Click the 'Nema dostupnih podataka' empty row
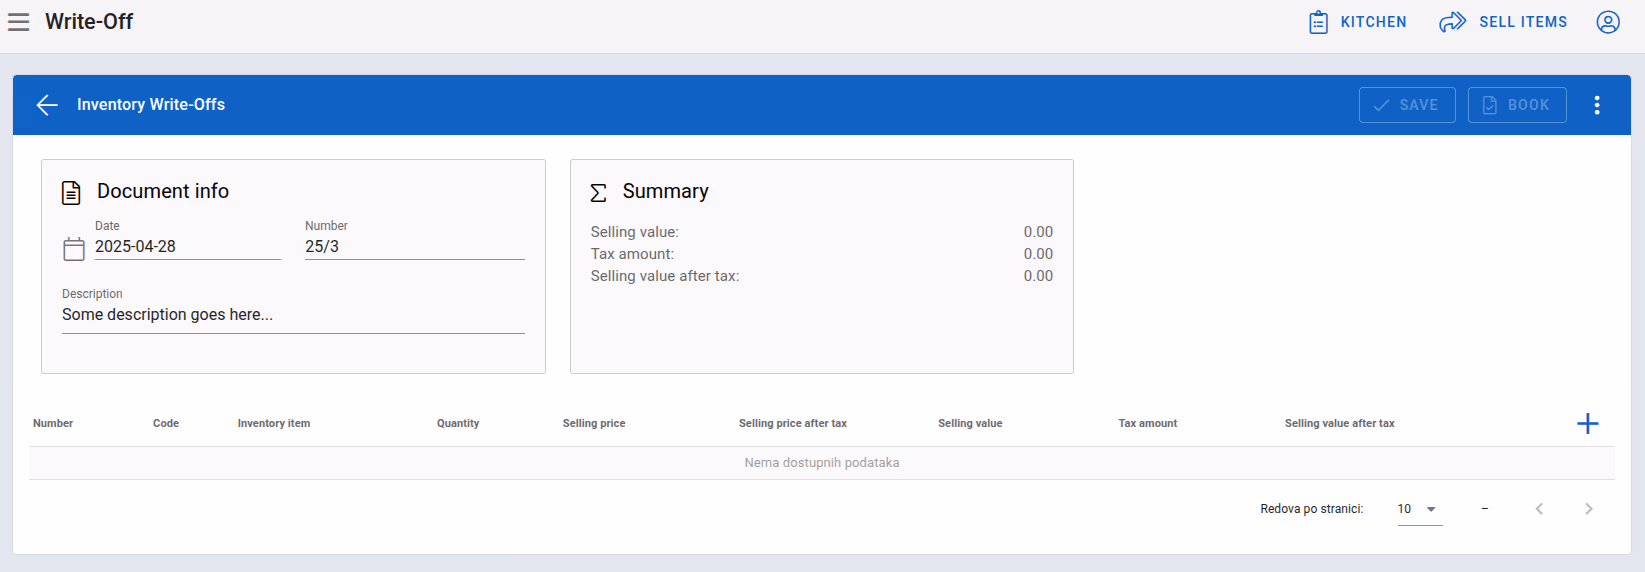The width and height of the screenshot is (1645, 572). tap(822, 463)
